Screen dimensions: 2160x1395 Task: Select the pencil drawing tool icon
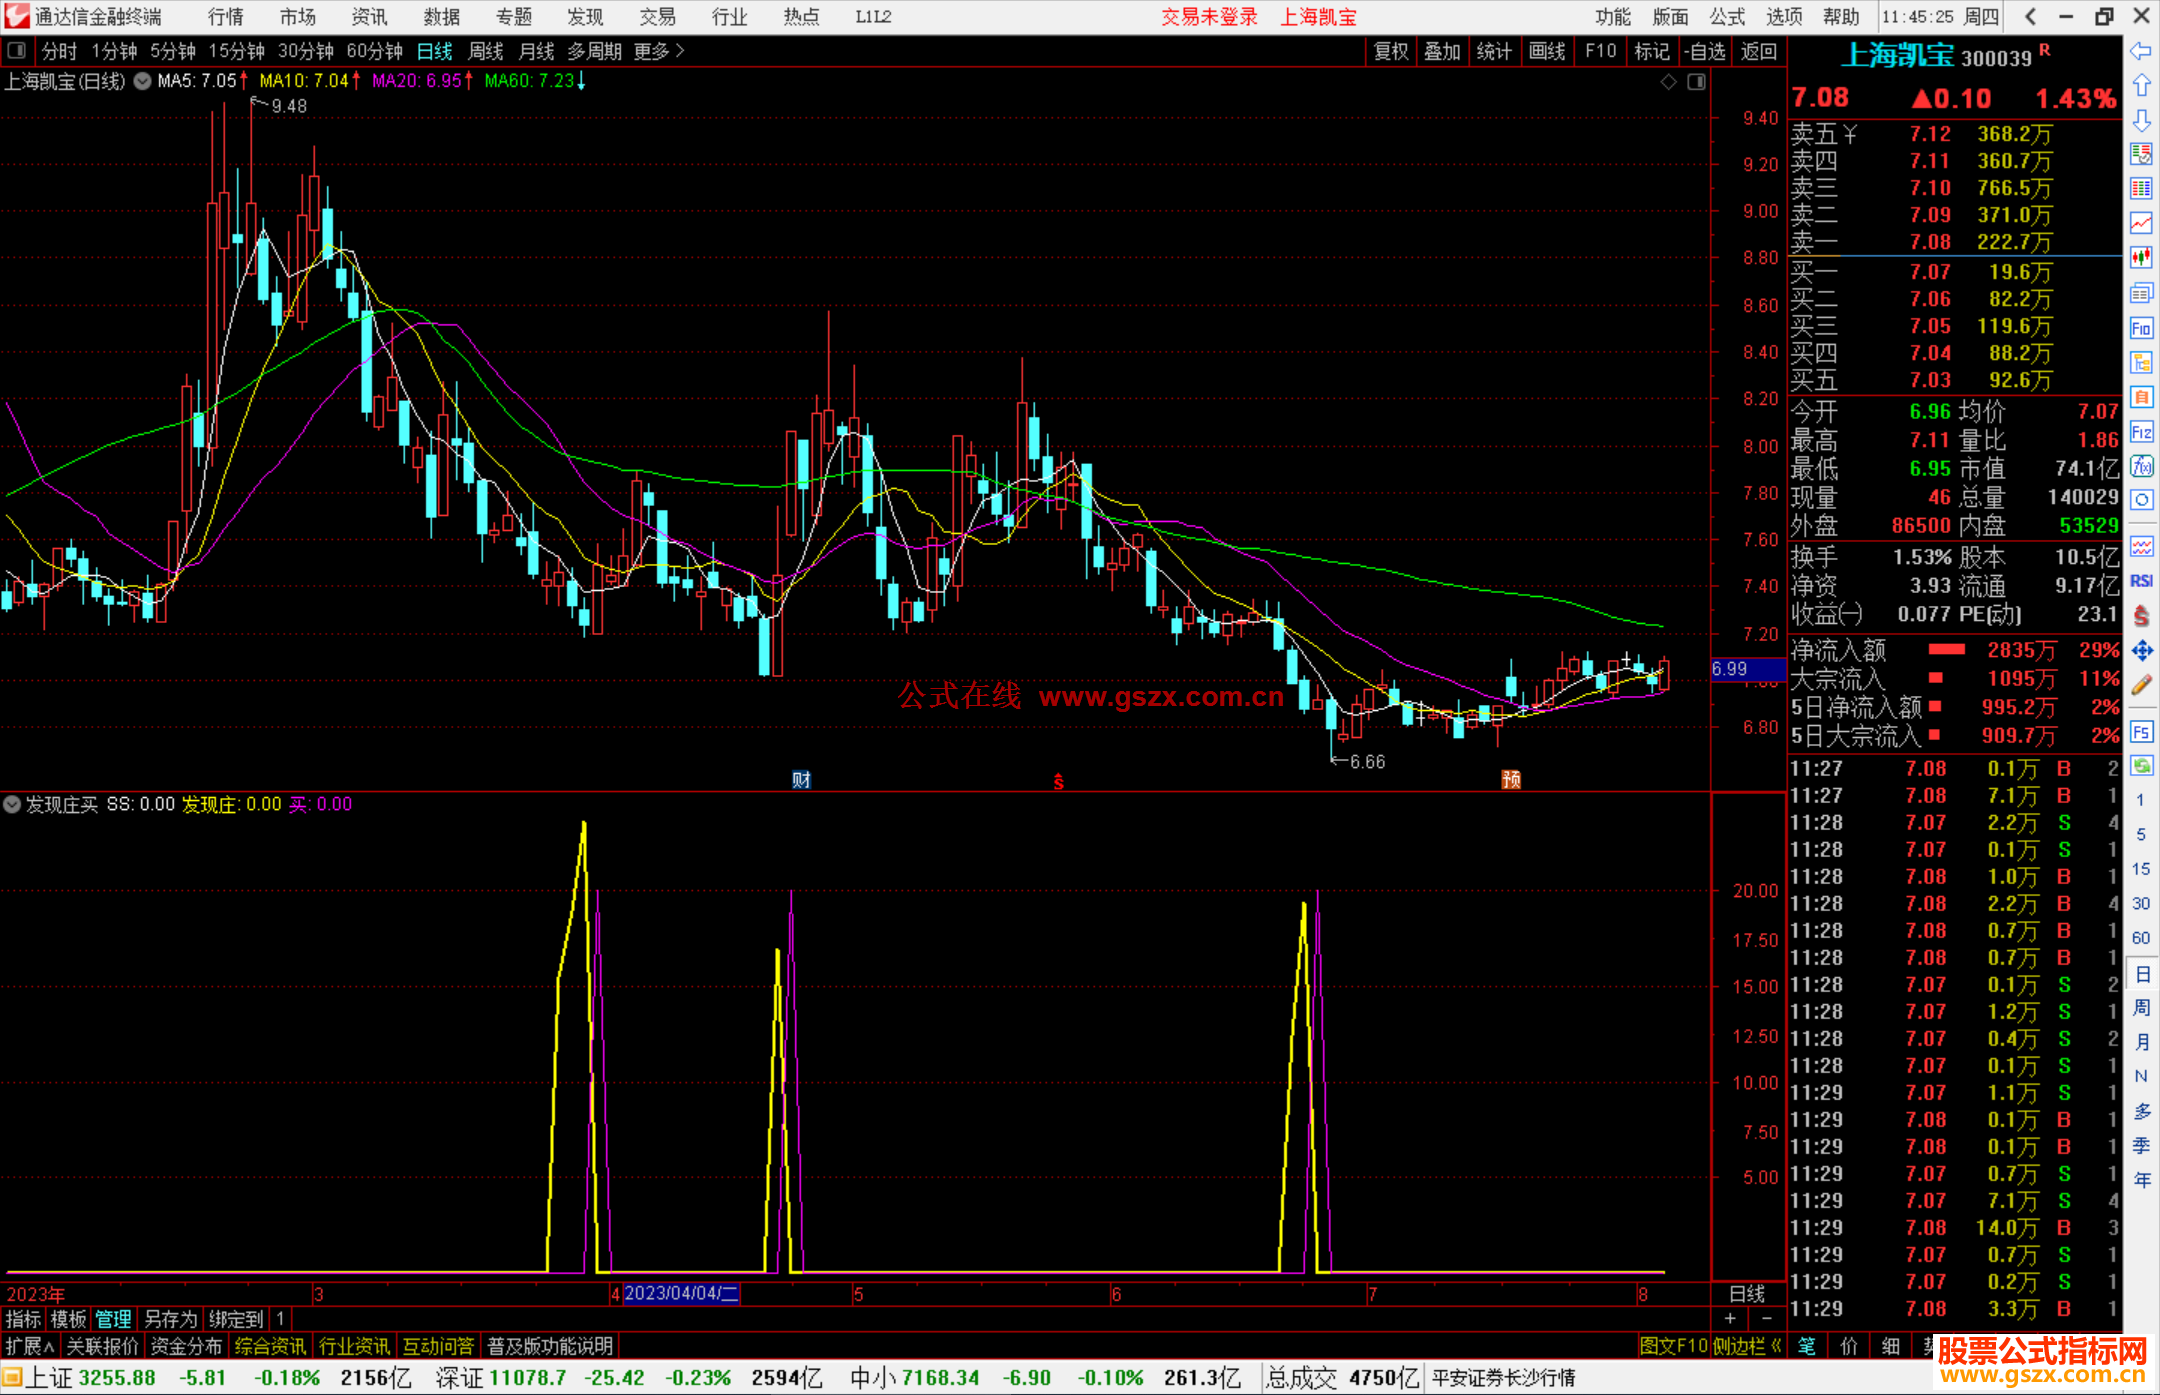[2141, 685]
